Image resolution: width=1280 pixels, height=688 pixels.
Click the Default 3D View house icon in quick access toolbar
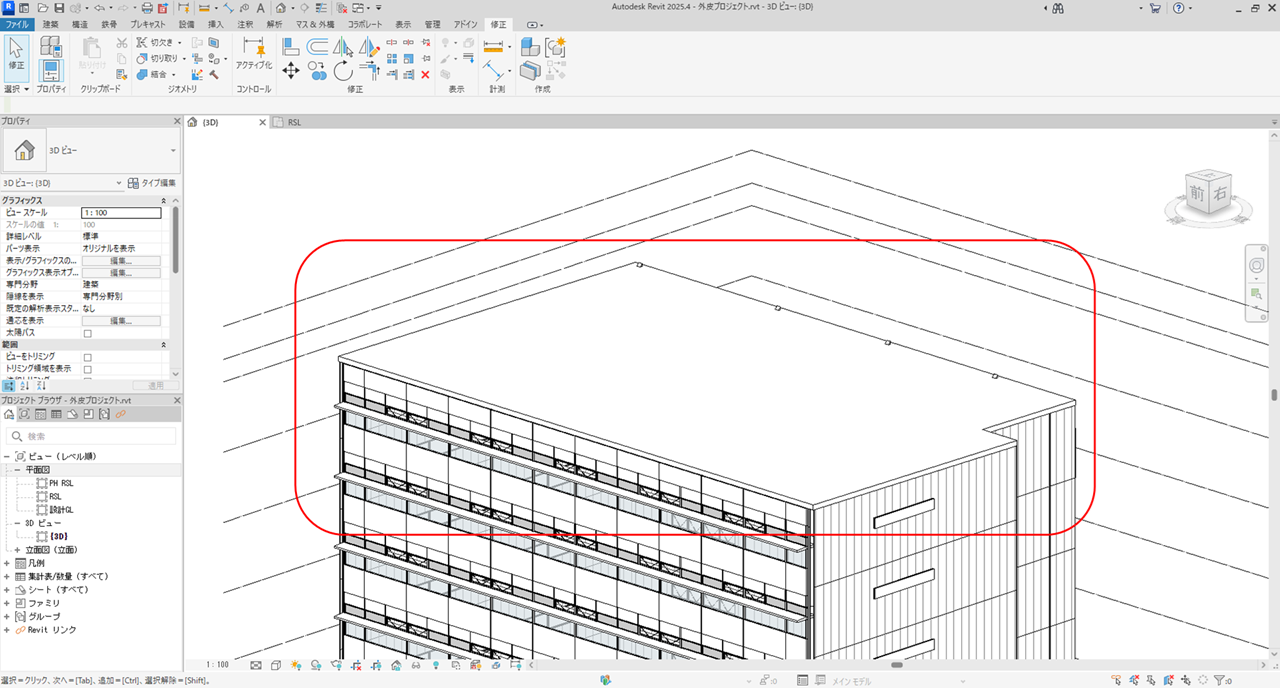pos(281,8)
